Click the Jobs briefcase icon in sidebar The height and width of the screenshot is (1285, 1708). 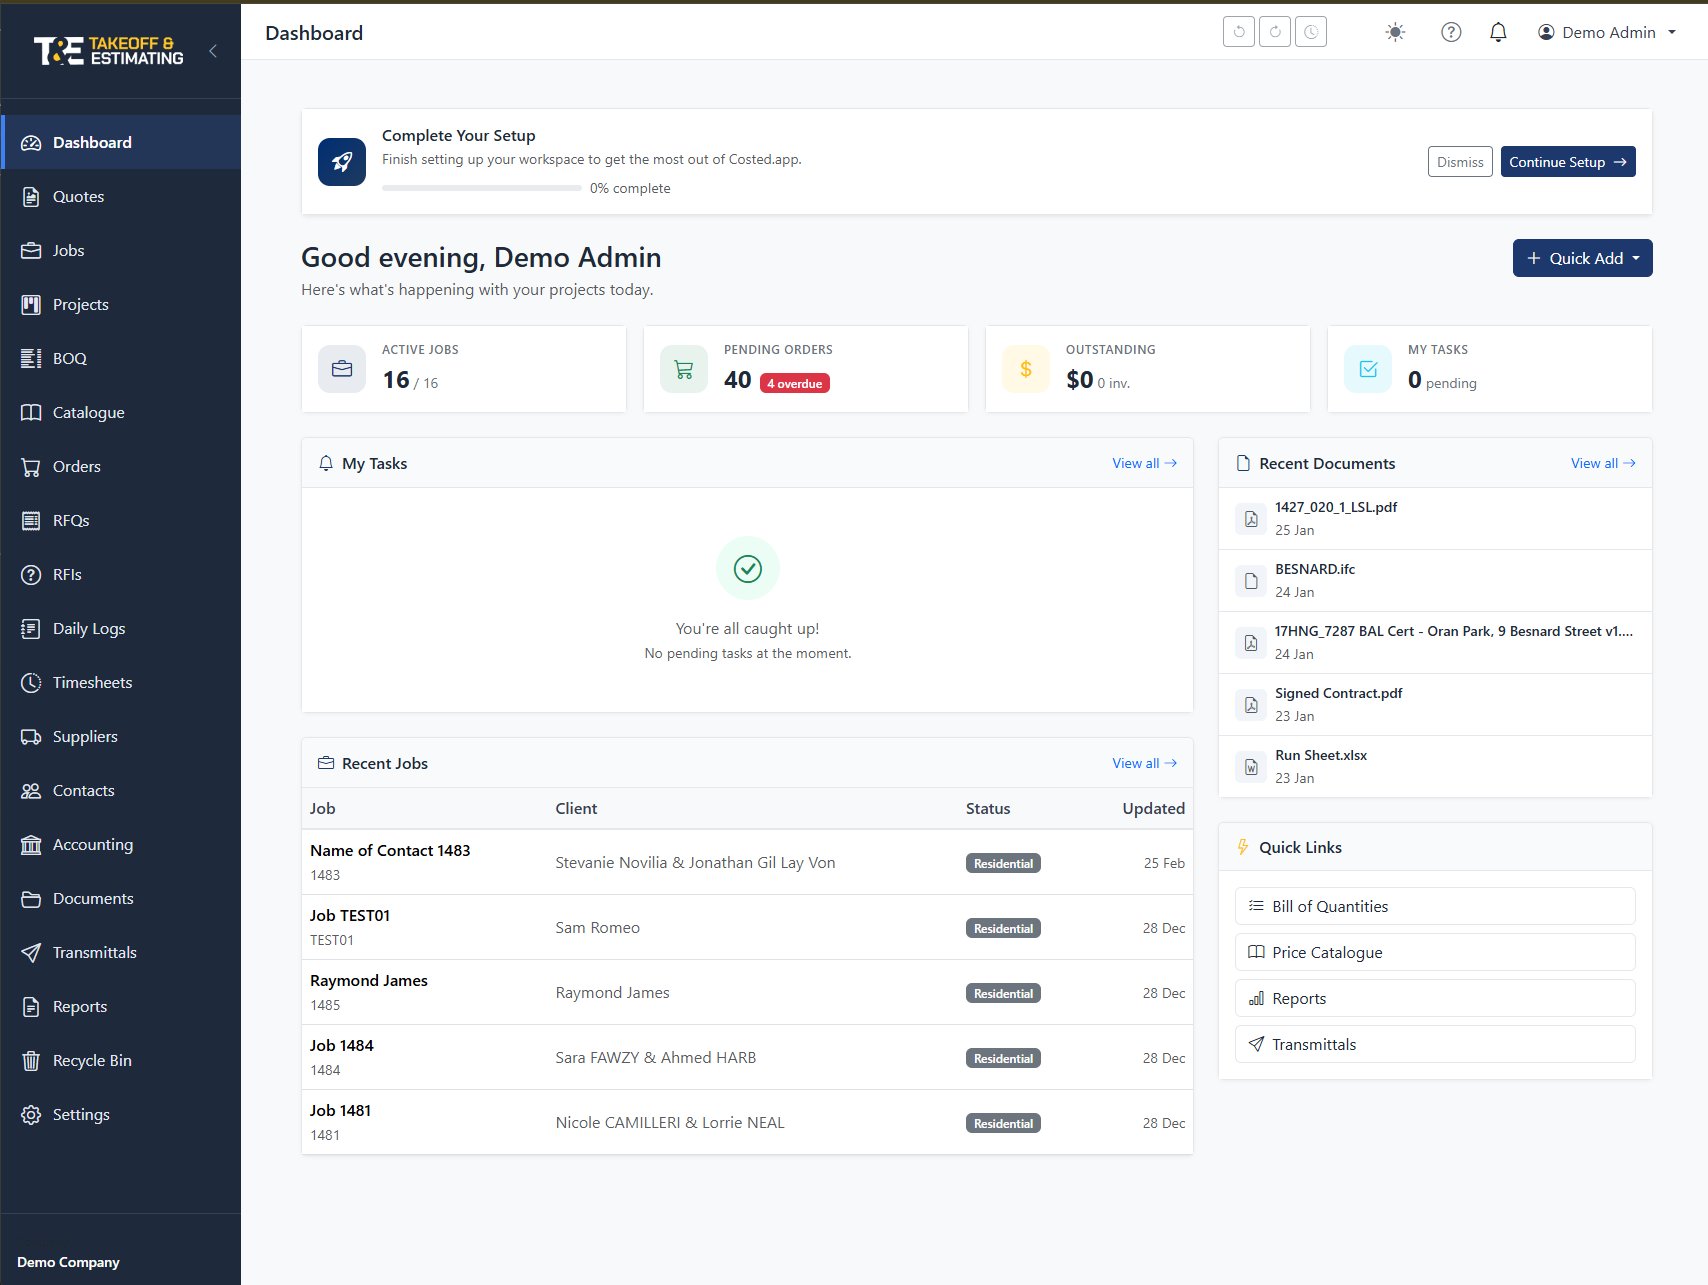point(31,251)
